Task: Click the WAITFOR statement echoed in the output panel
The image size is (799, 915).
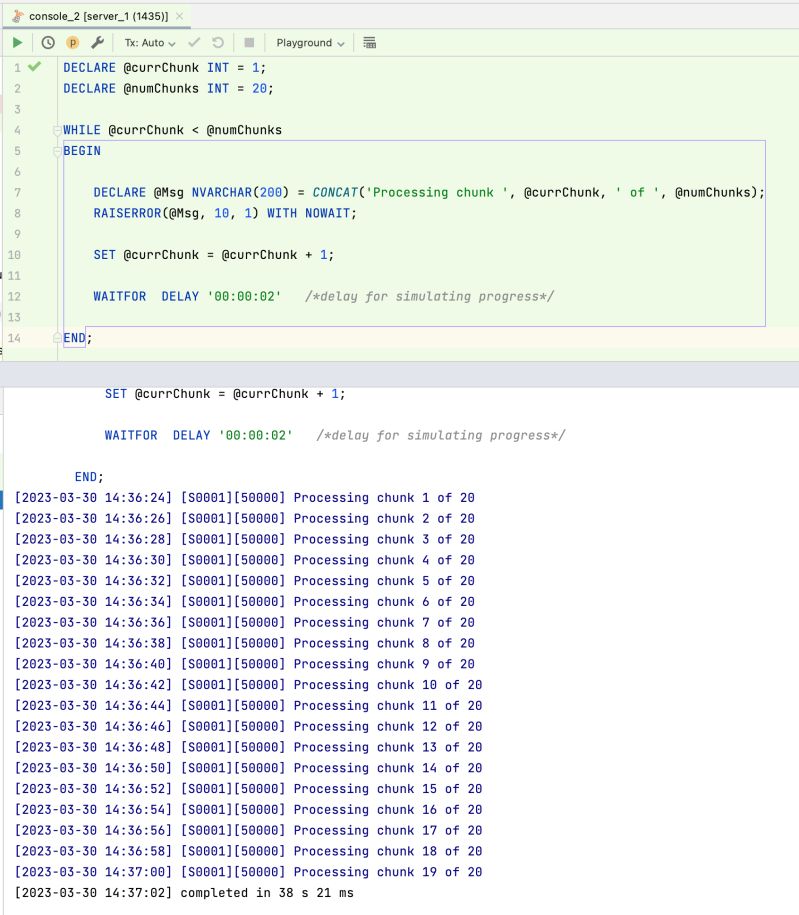Action: [334, 435]
